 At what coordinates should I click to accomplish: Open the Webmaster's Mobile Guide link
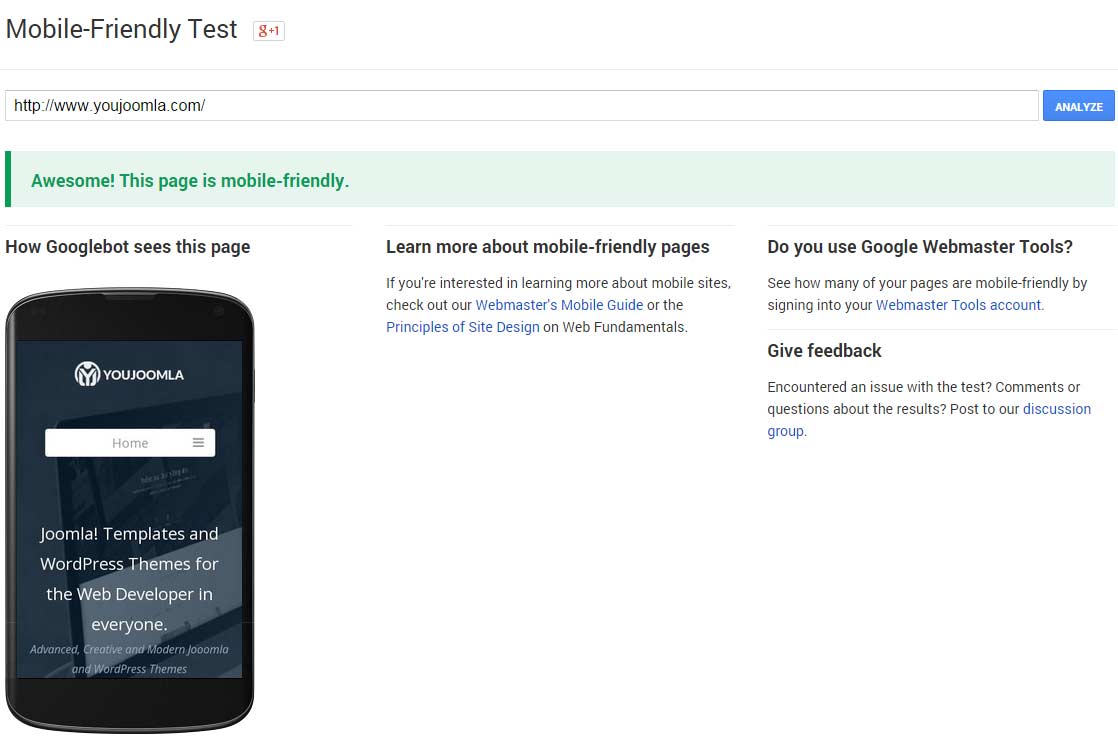tap(559, 305)
